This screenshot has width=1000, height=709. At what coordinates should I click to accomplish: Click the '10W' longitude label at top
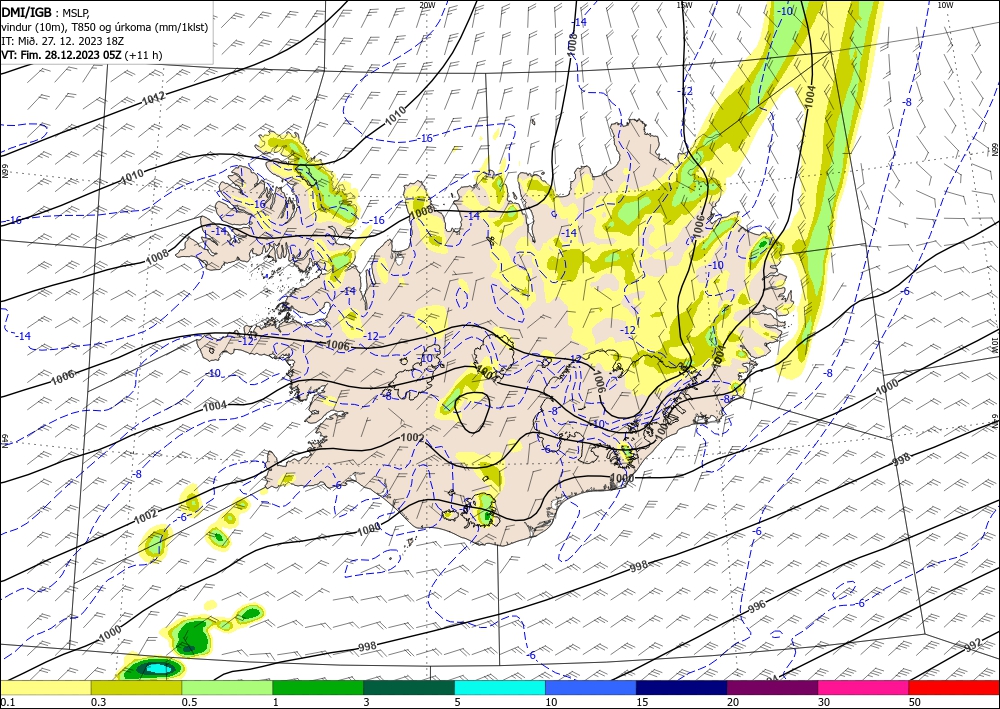[x=945, y=5]
